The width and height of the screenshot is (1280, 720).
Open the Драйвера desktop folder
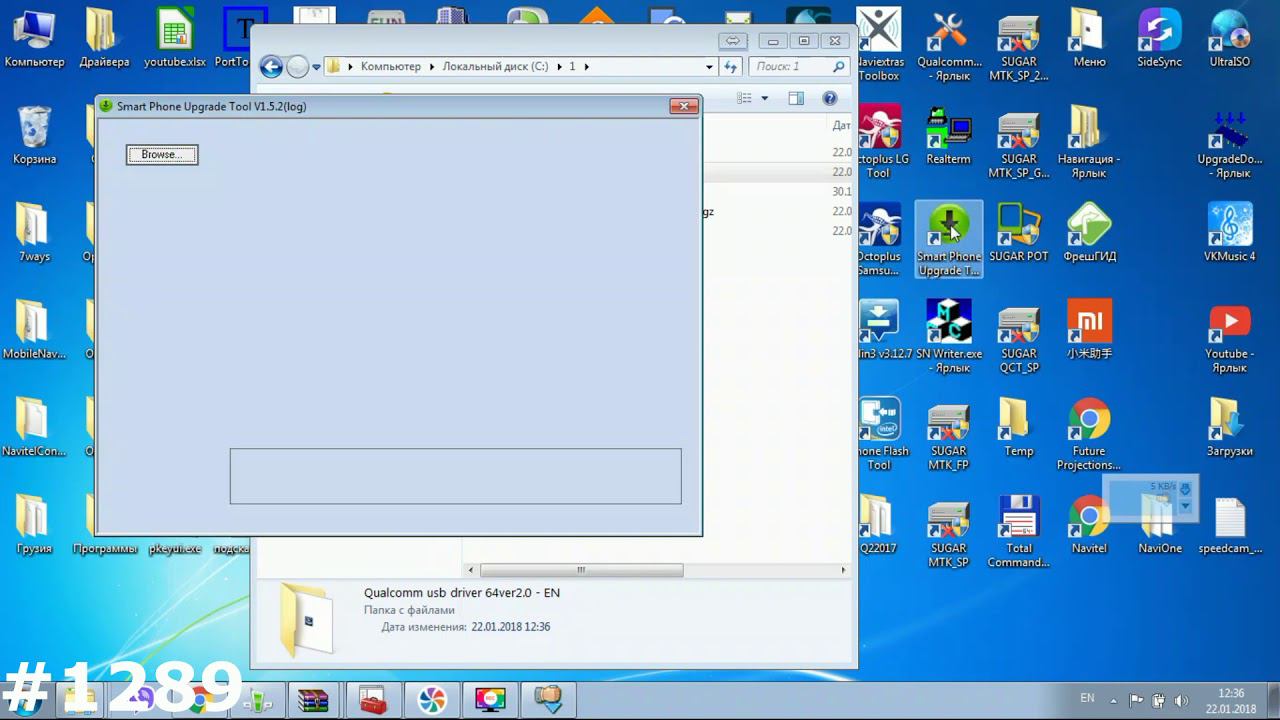104,38
